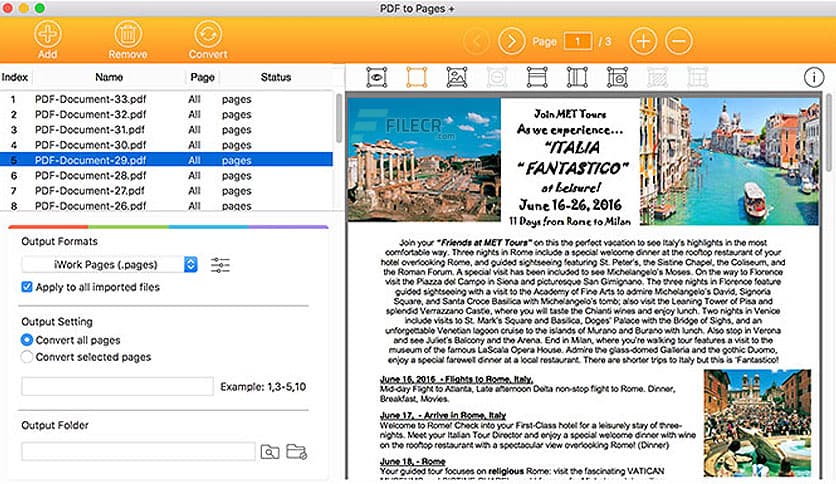Go to the previous page arrow
The image size is (836, 484).
click(x=476, y=41)
